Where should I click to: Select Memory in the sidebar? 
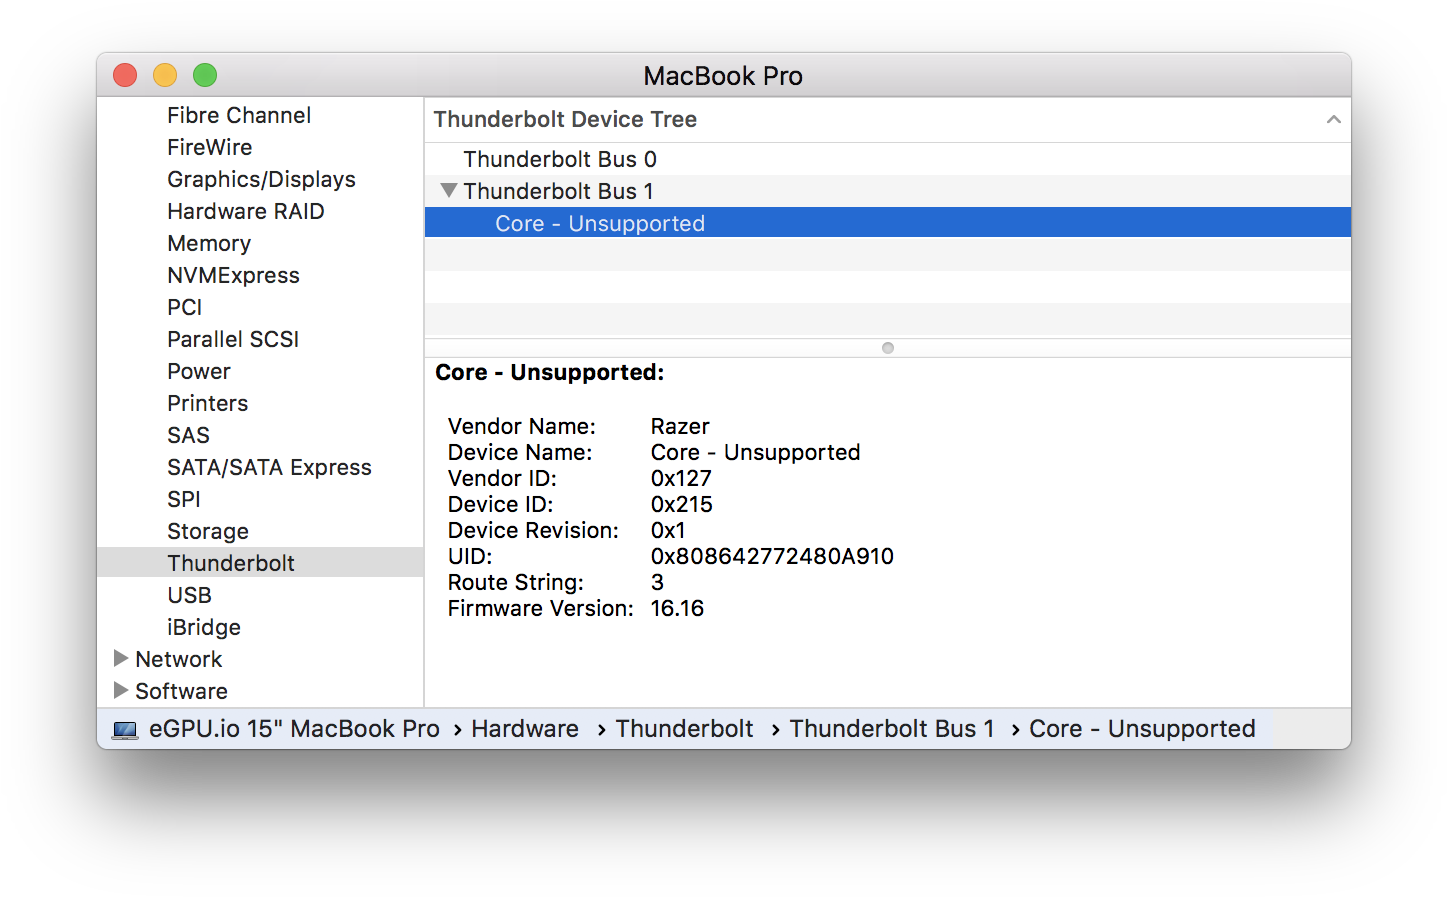point(208,243)
